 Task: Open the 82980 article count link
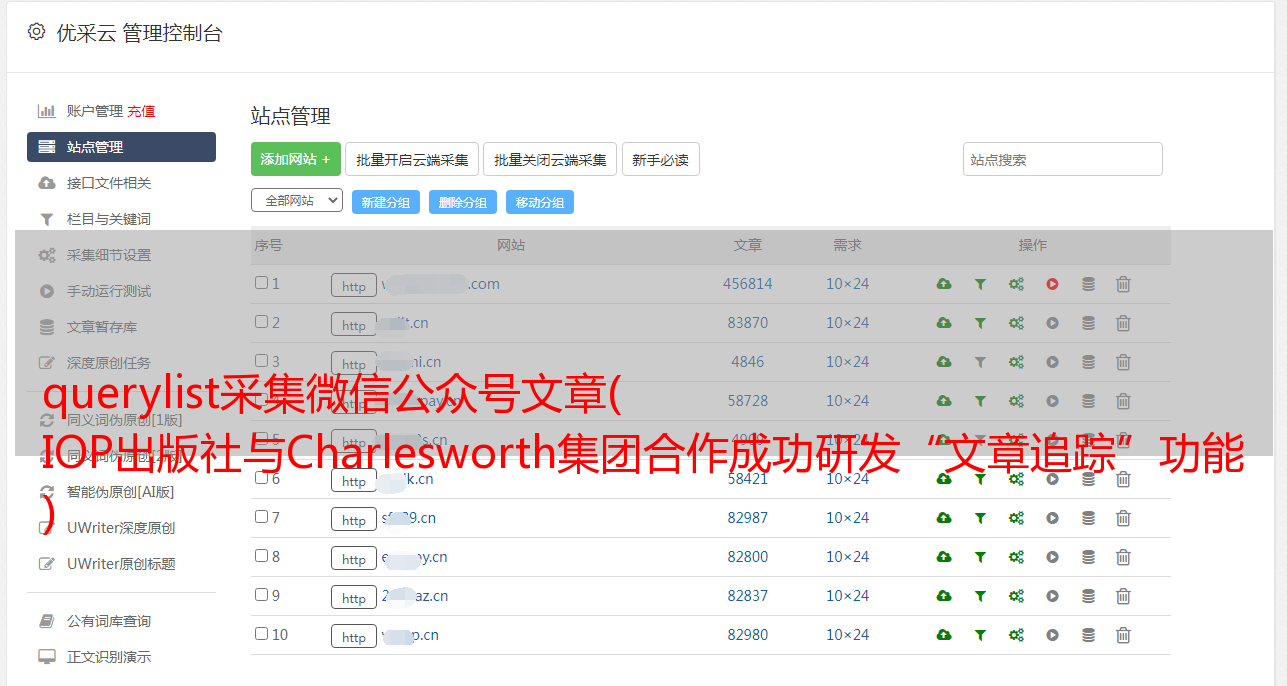click(748, 635)
